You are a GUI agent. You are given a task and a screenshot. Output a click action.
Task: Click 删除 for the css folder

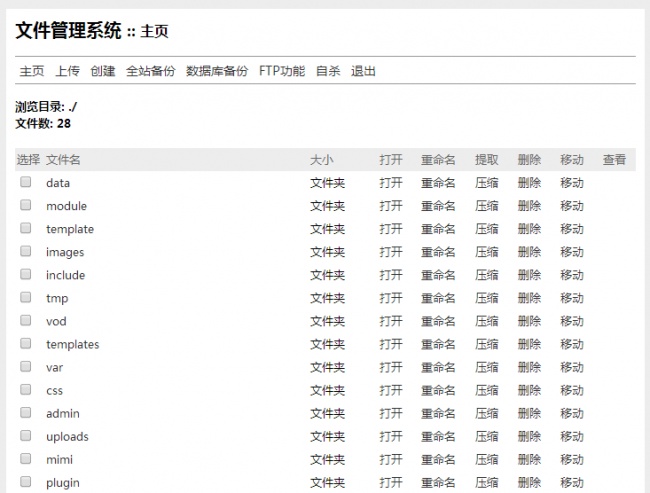pos(529,390)
